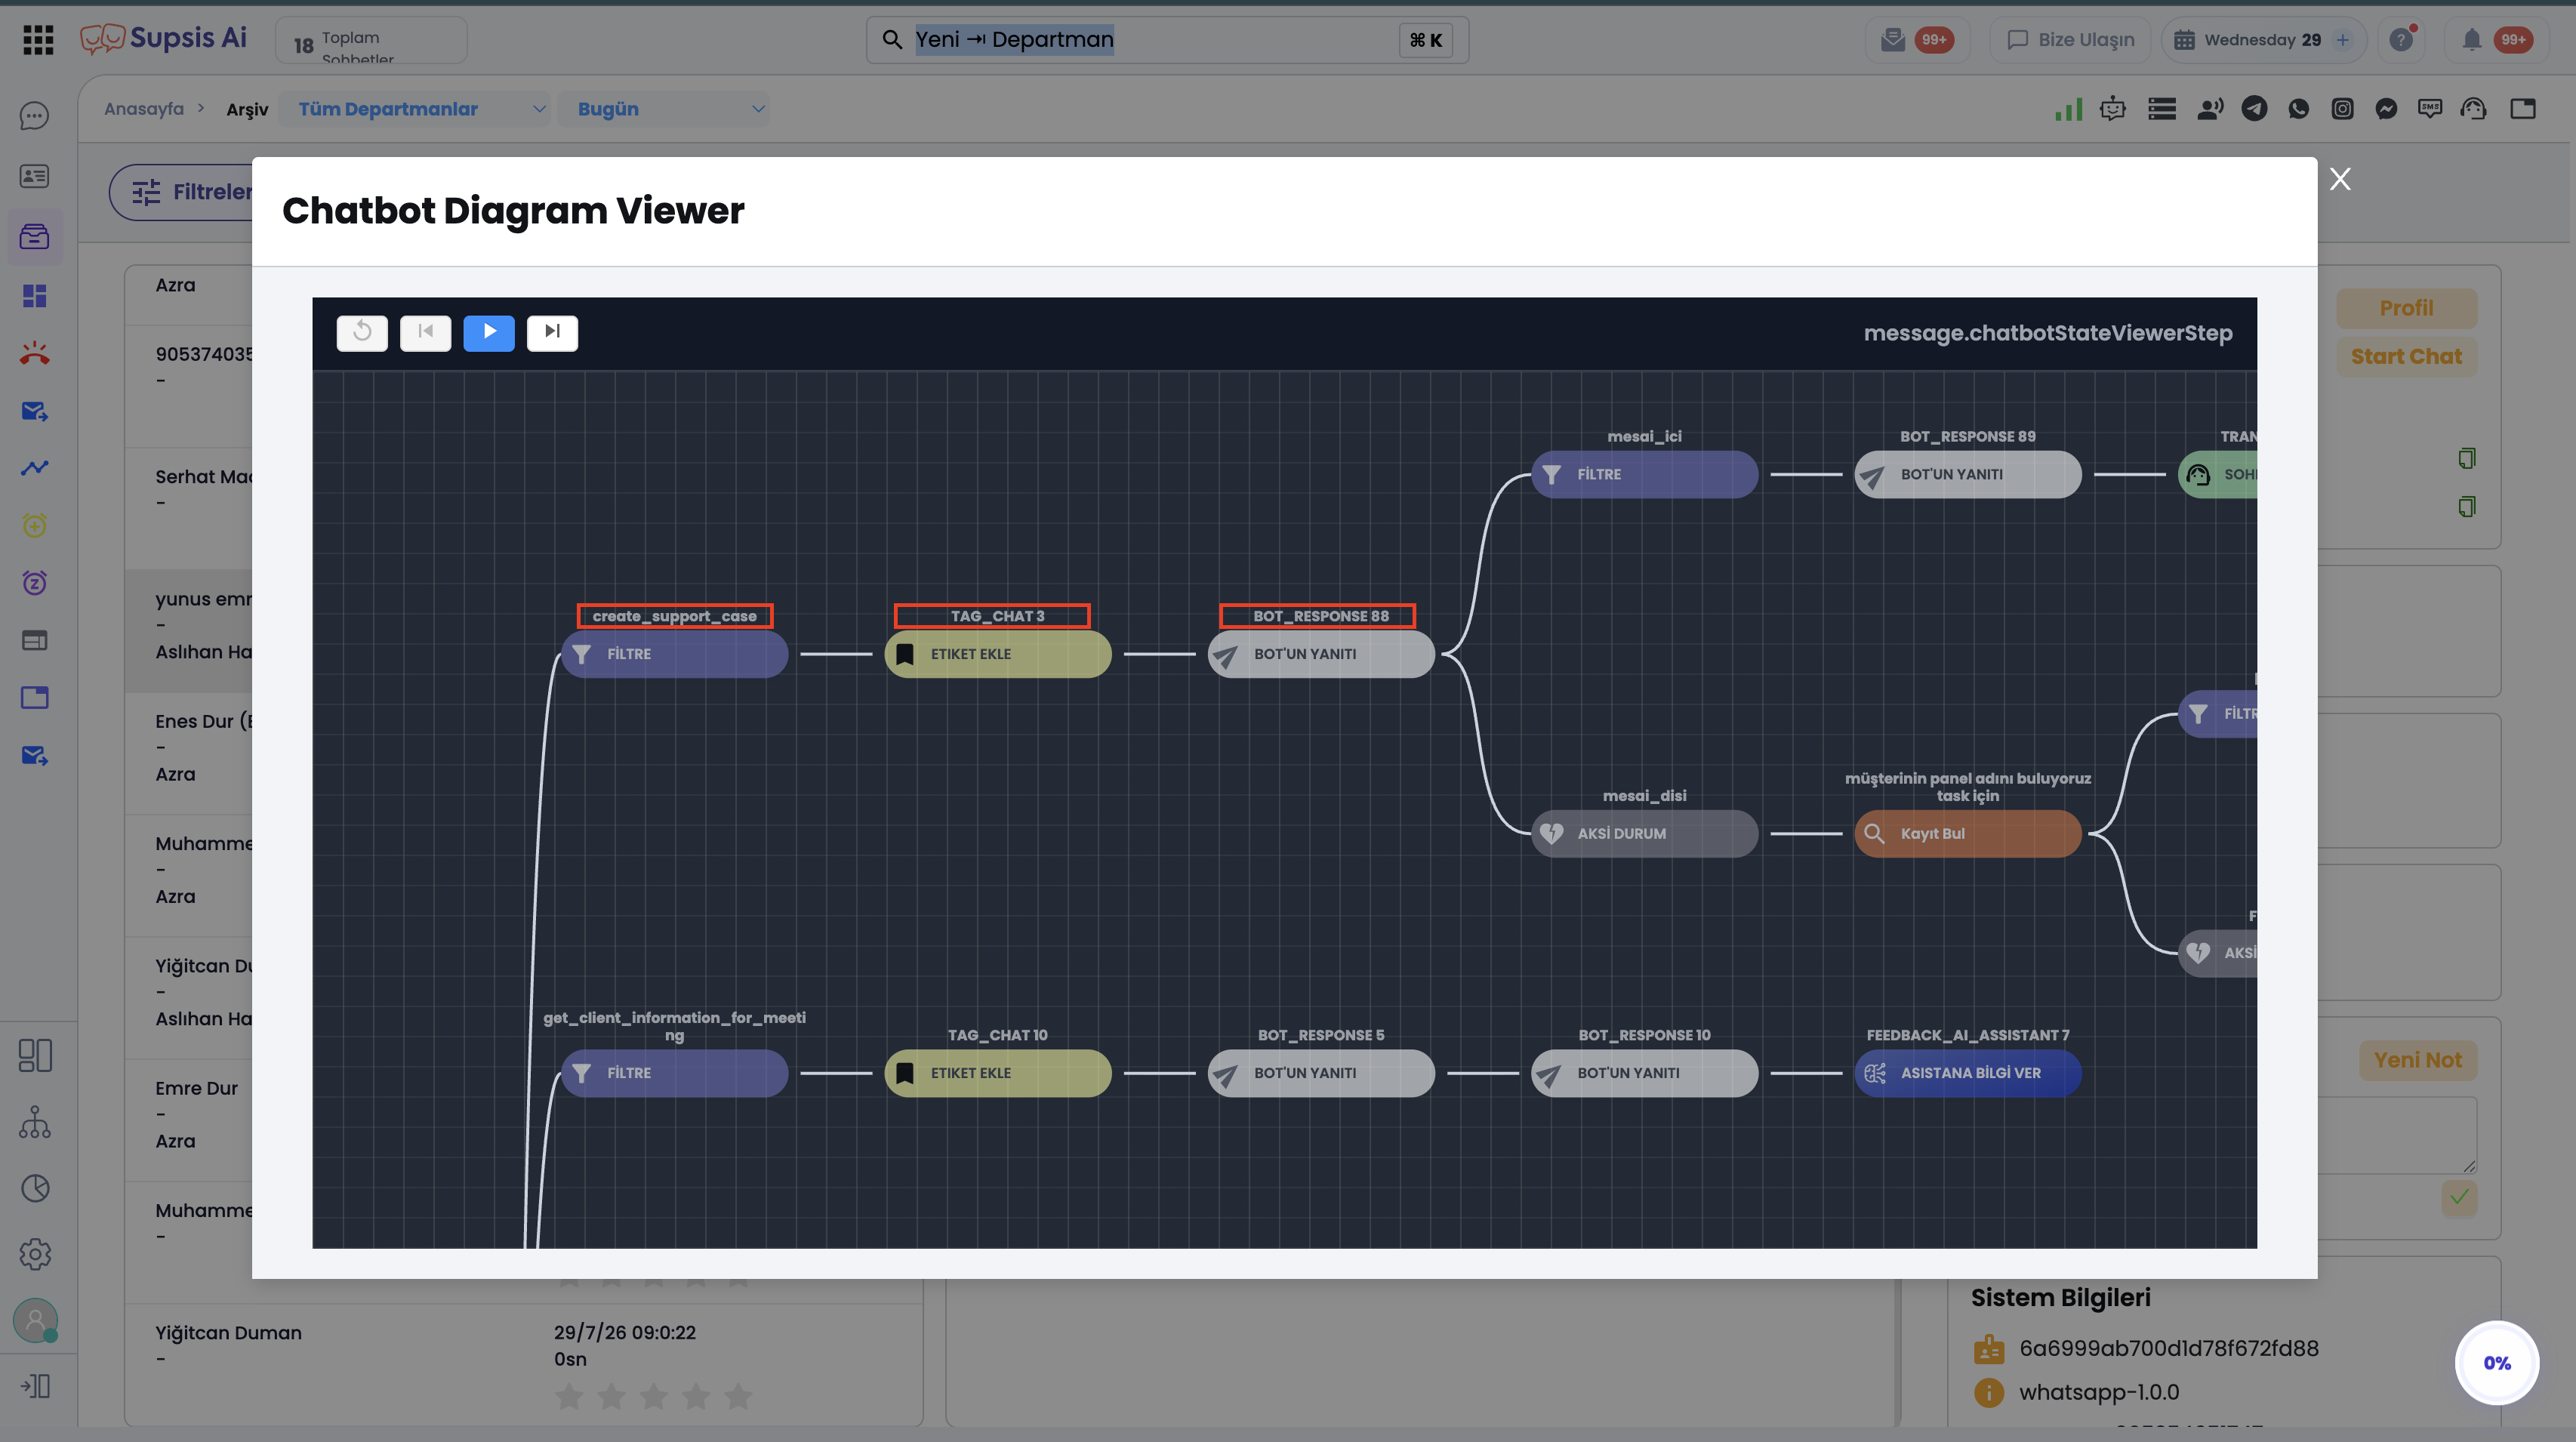Select the FİLTRE node under create_support_case
Screen dimensions: 2576x1442
(675, 654)
